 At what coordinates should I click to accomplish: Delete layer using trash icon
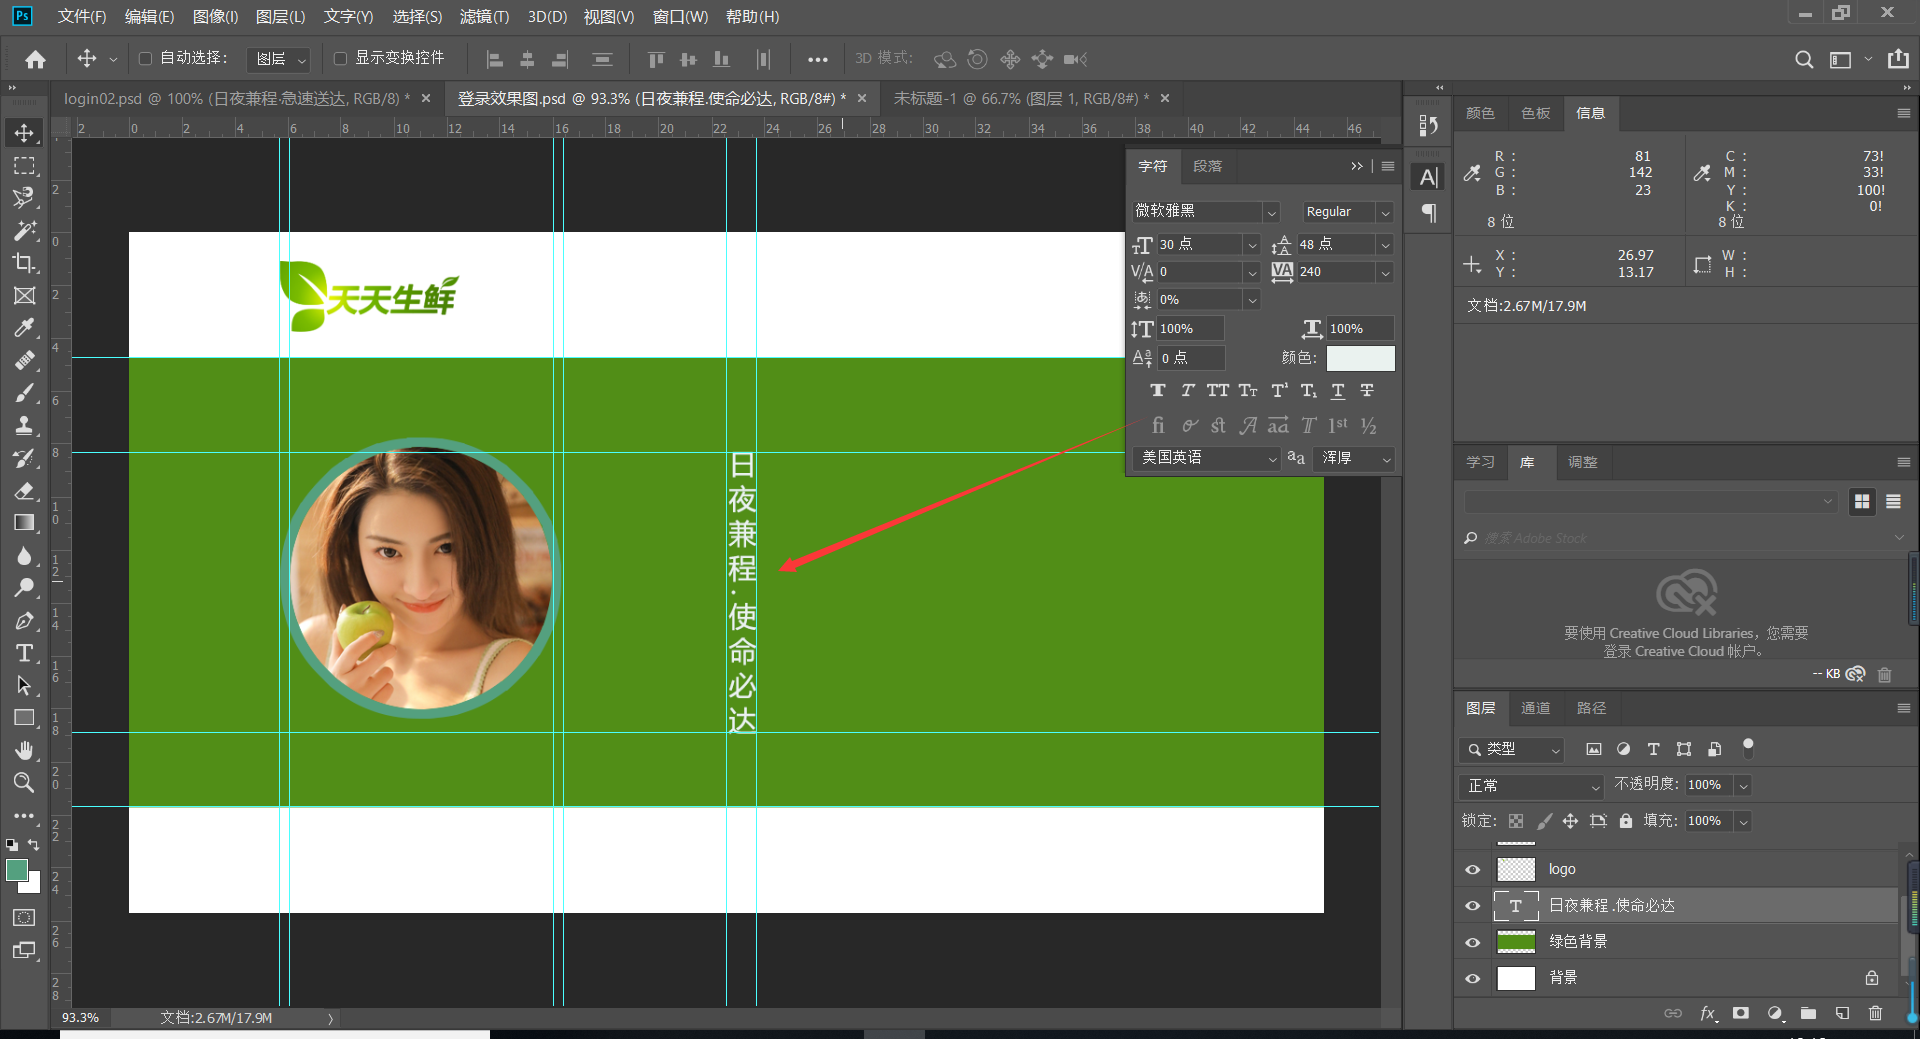click(x=1875, y=1013)
